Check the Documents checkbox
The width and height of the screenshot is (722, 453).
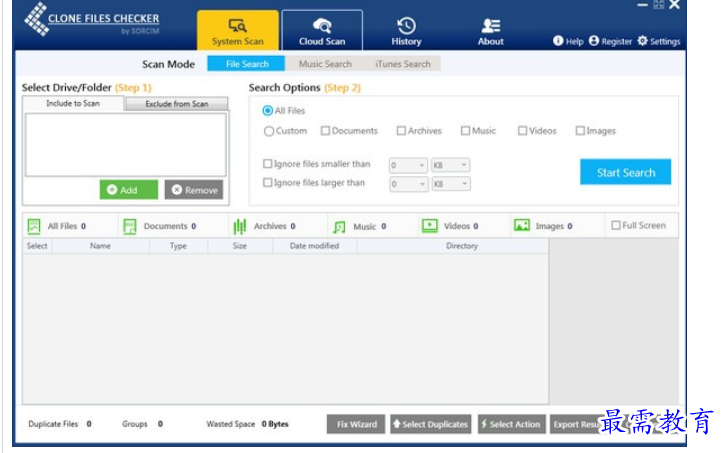325,131
